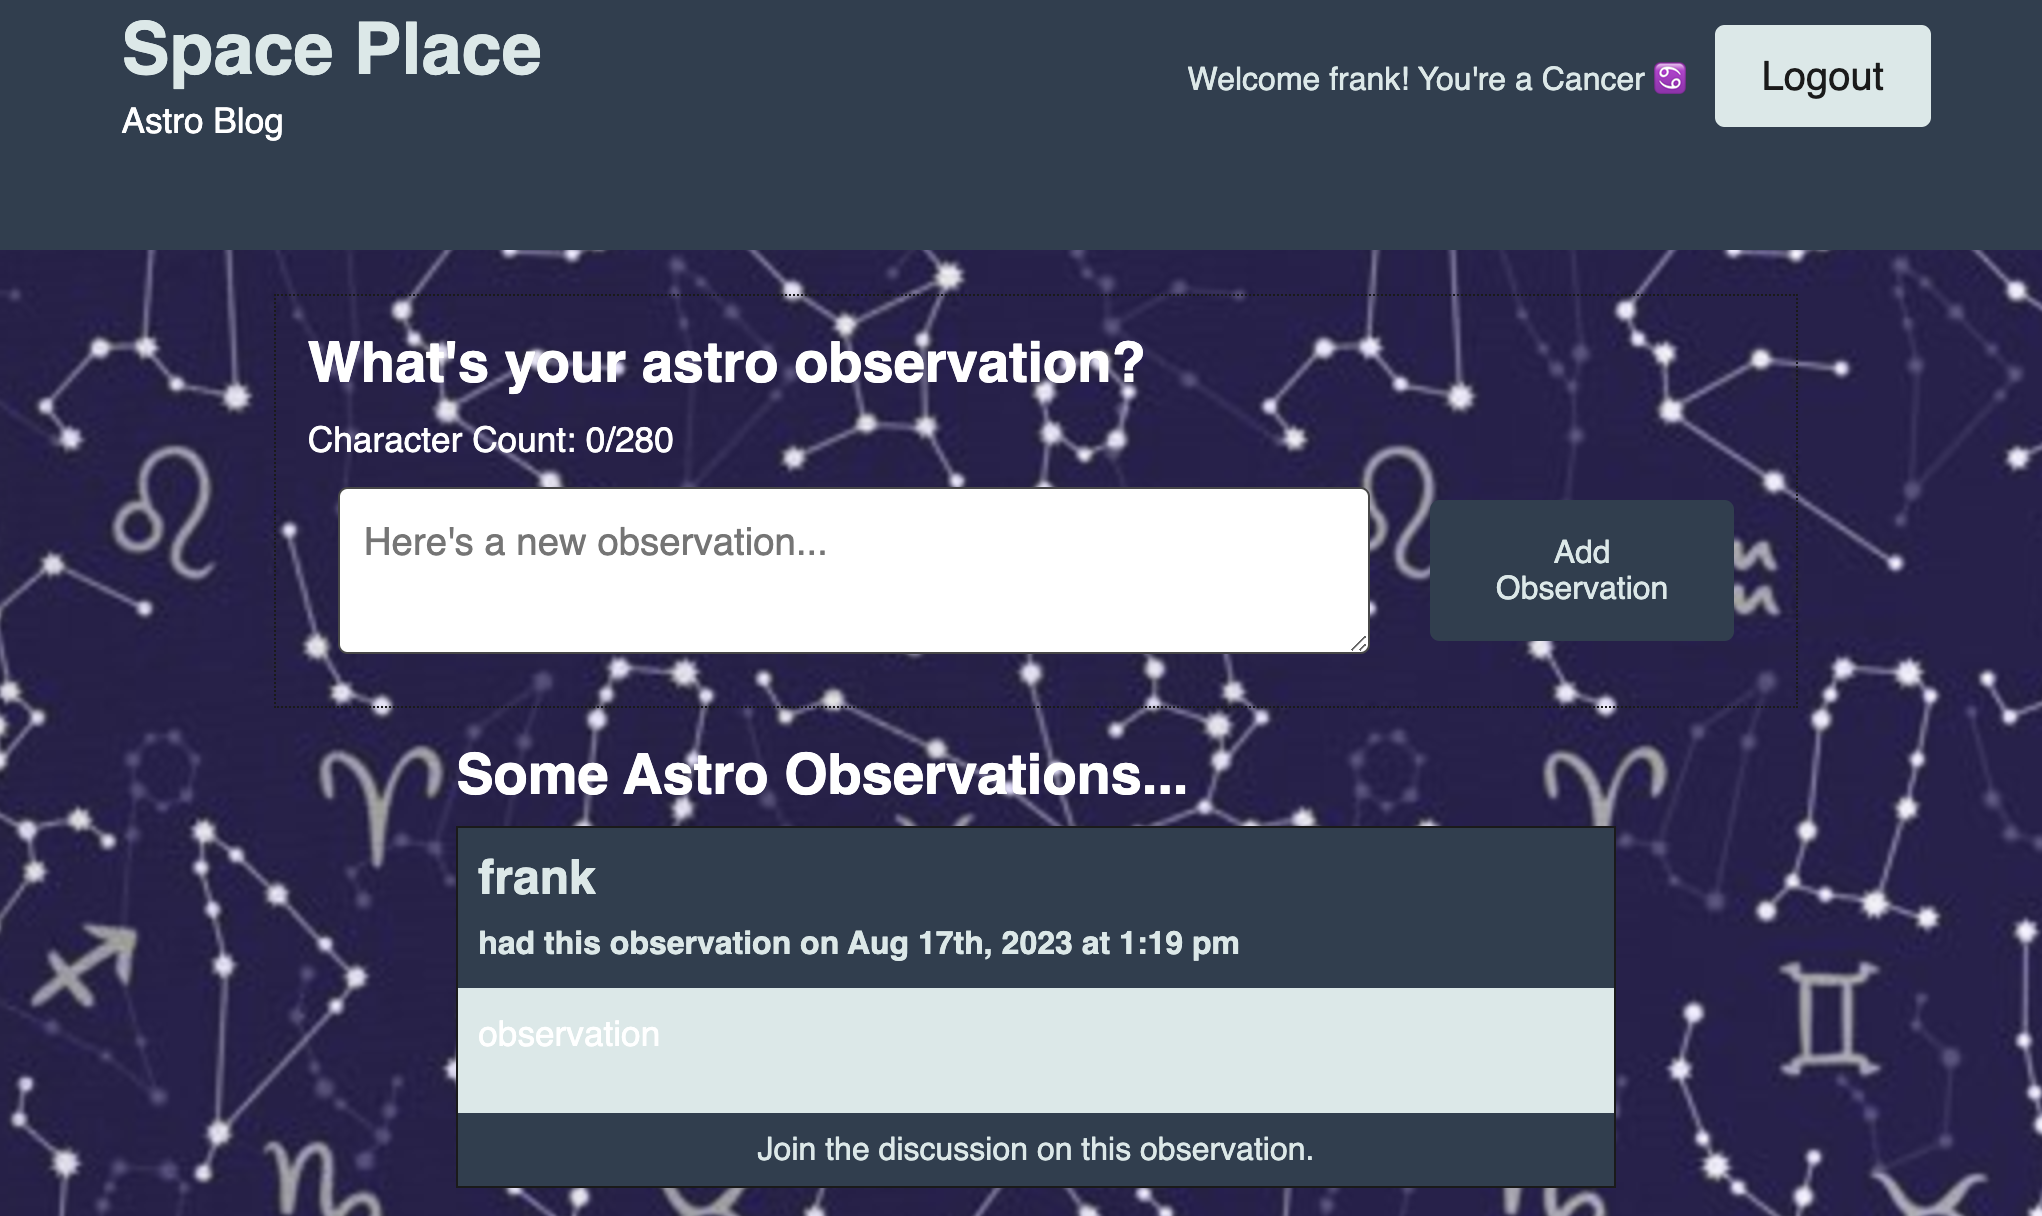Viewport: 2042px width, 1216px height.
Task: Select the frank username on the post
Action: coord(536,877)
